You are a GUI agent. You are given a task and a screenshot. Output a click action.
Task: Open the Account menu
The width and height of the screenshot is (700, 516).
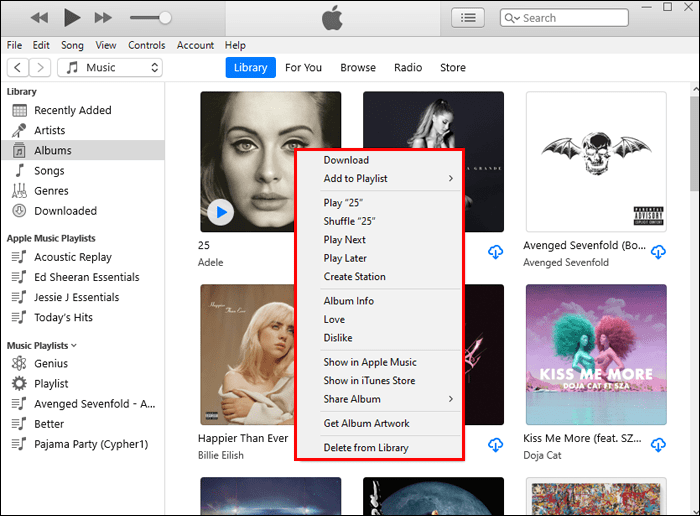[195, 45]
